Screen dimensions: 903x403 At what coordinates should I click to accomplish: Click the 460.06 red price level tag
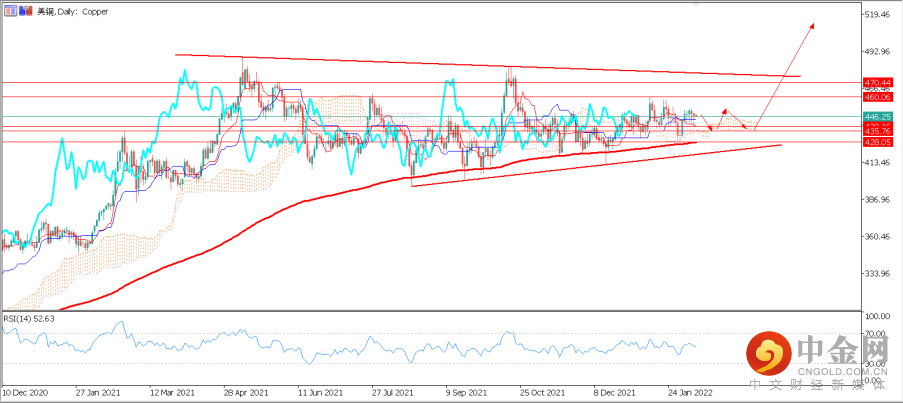point(878,97)
